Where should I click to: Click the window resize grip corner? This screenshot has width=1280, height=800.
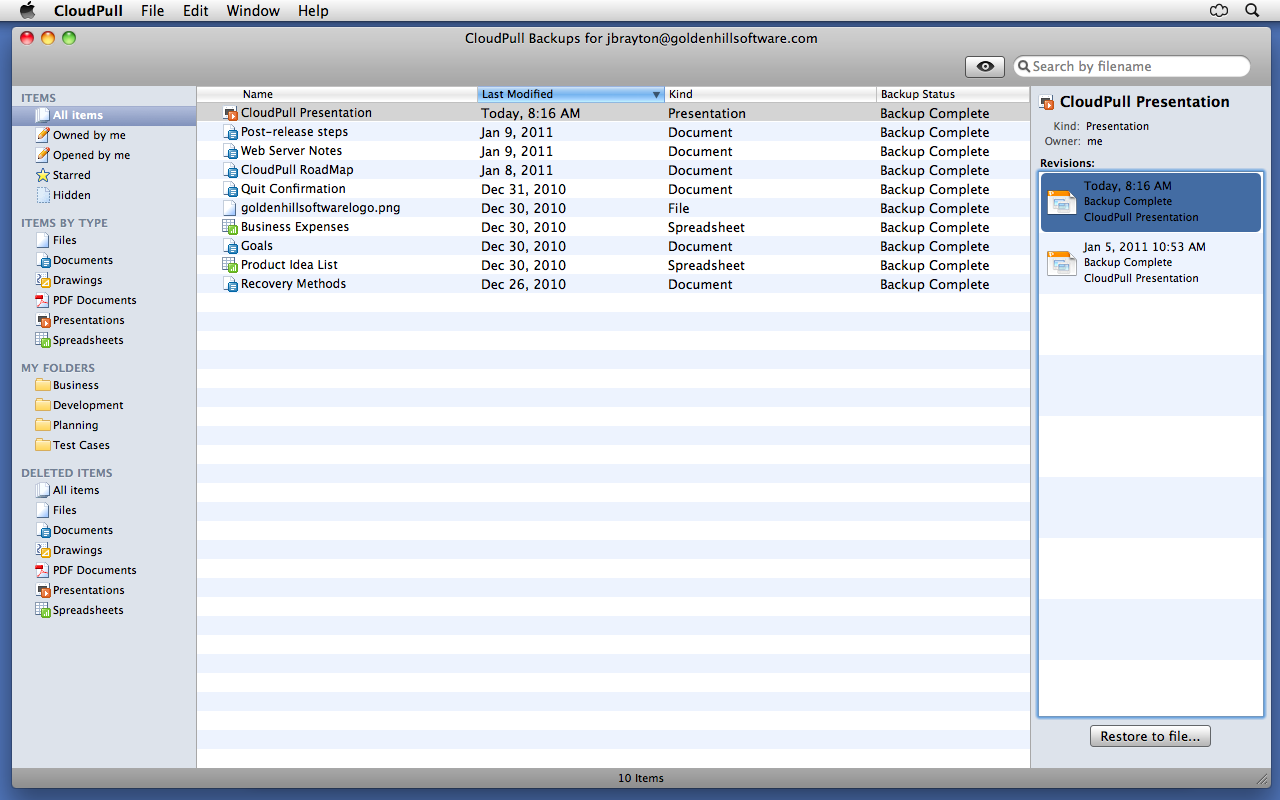tap(1261, 778)
